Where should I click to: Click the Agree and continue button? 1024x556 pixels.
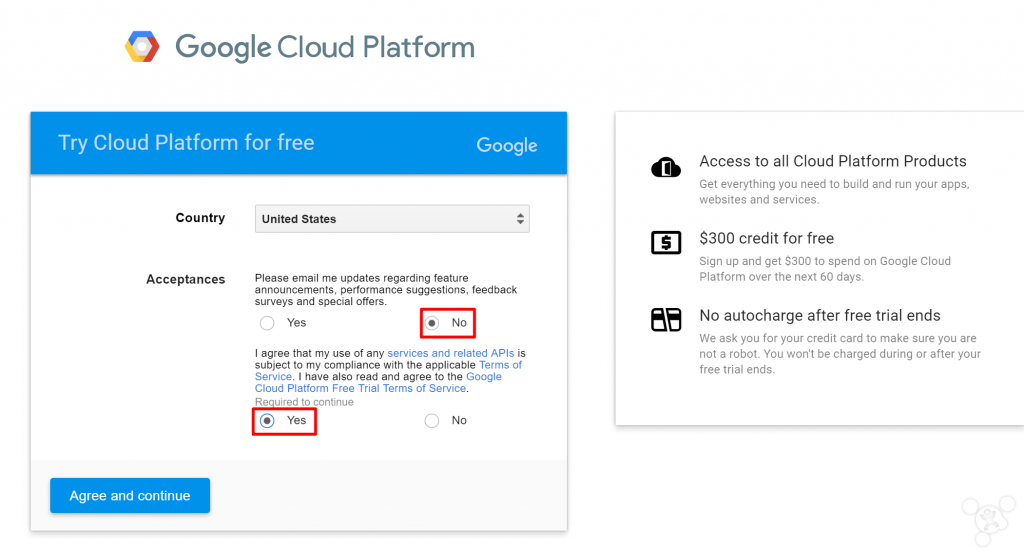[130, 495]
